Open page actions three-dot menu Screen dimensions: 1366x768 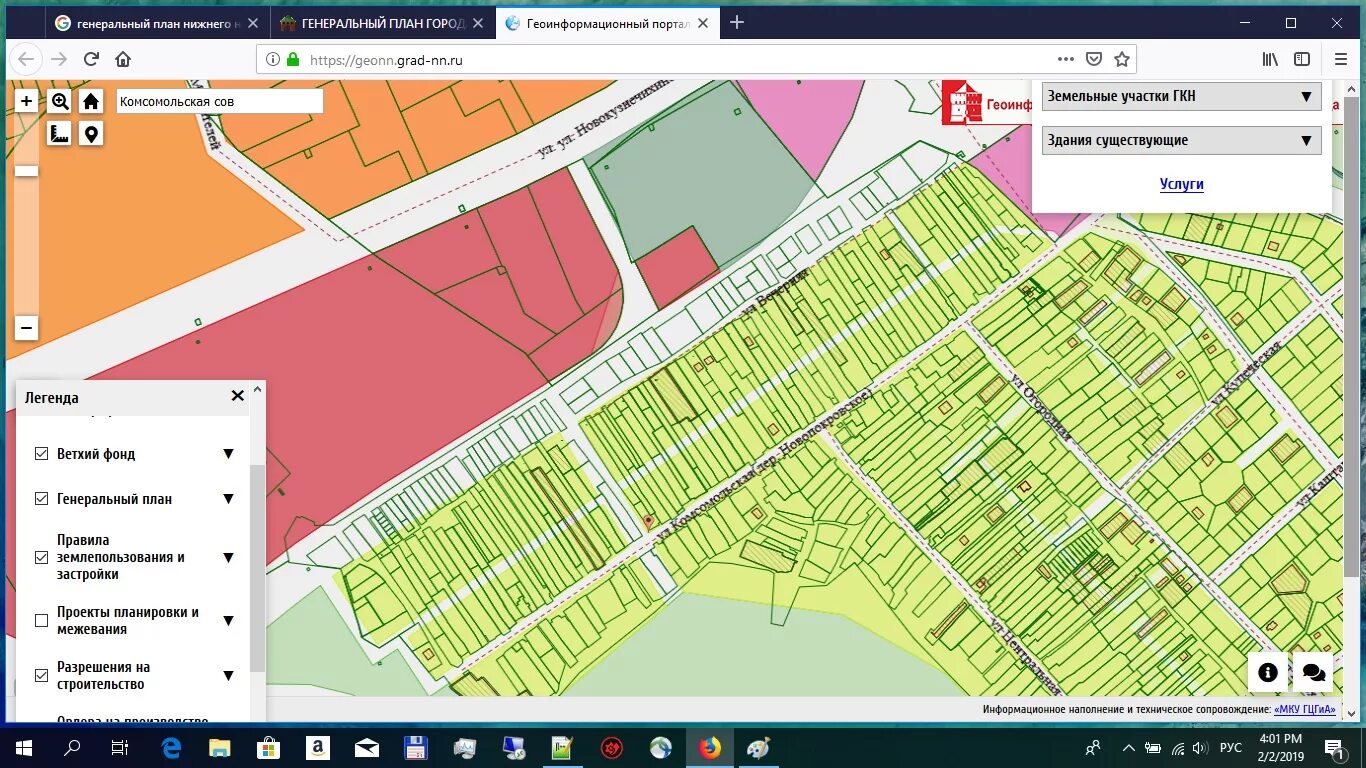(x=1066, y=59)
